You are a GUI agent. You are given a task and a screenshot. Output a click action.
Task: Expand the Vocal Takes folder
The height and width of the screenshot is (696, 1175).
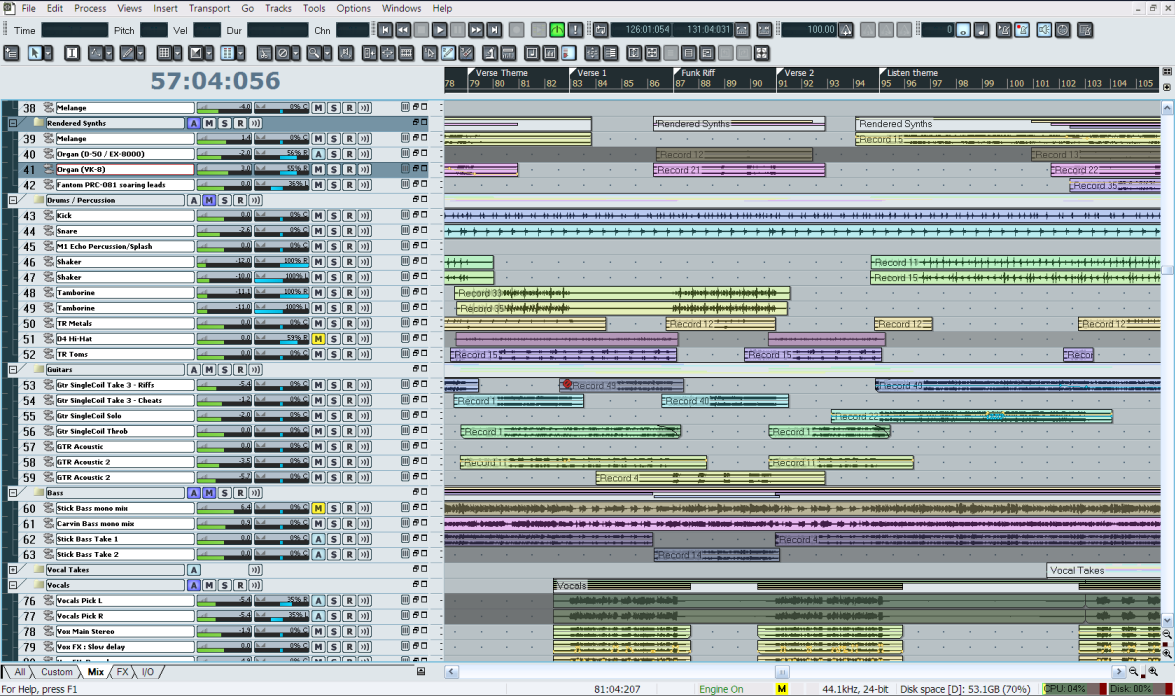13,570
